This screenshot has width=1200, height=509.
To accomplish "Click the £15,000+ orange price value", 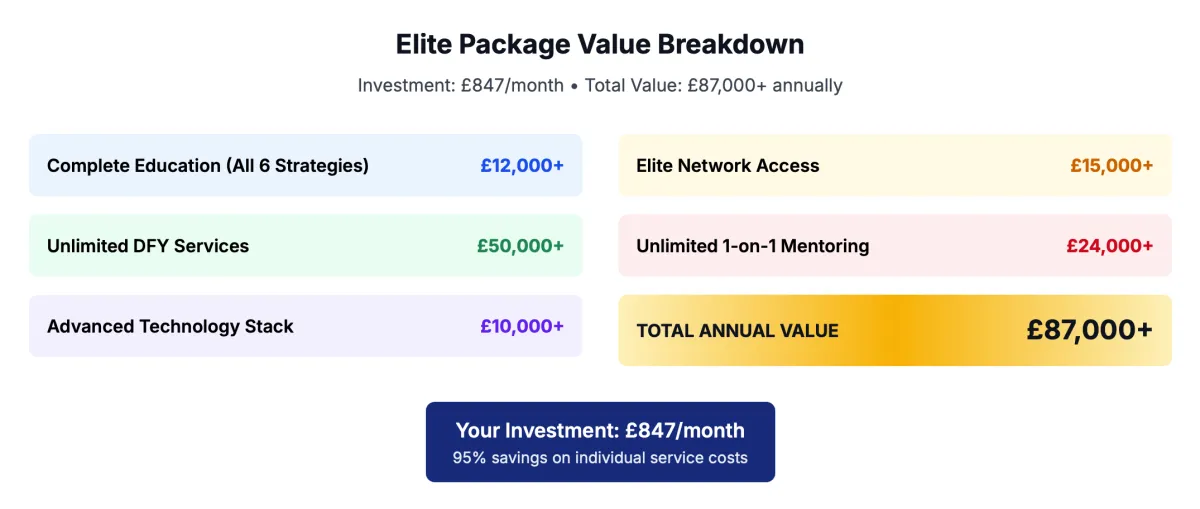I will (x=1111, y=165).
